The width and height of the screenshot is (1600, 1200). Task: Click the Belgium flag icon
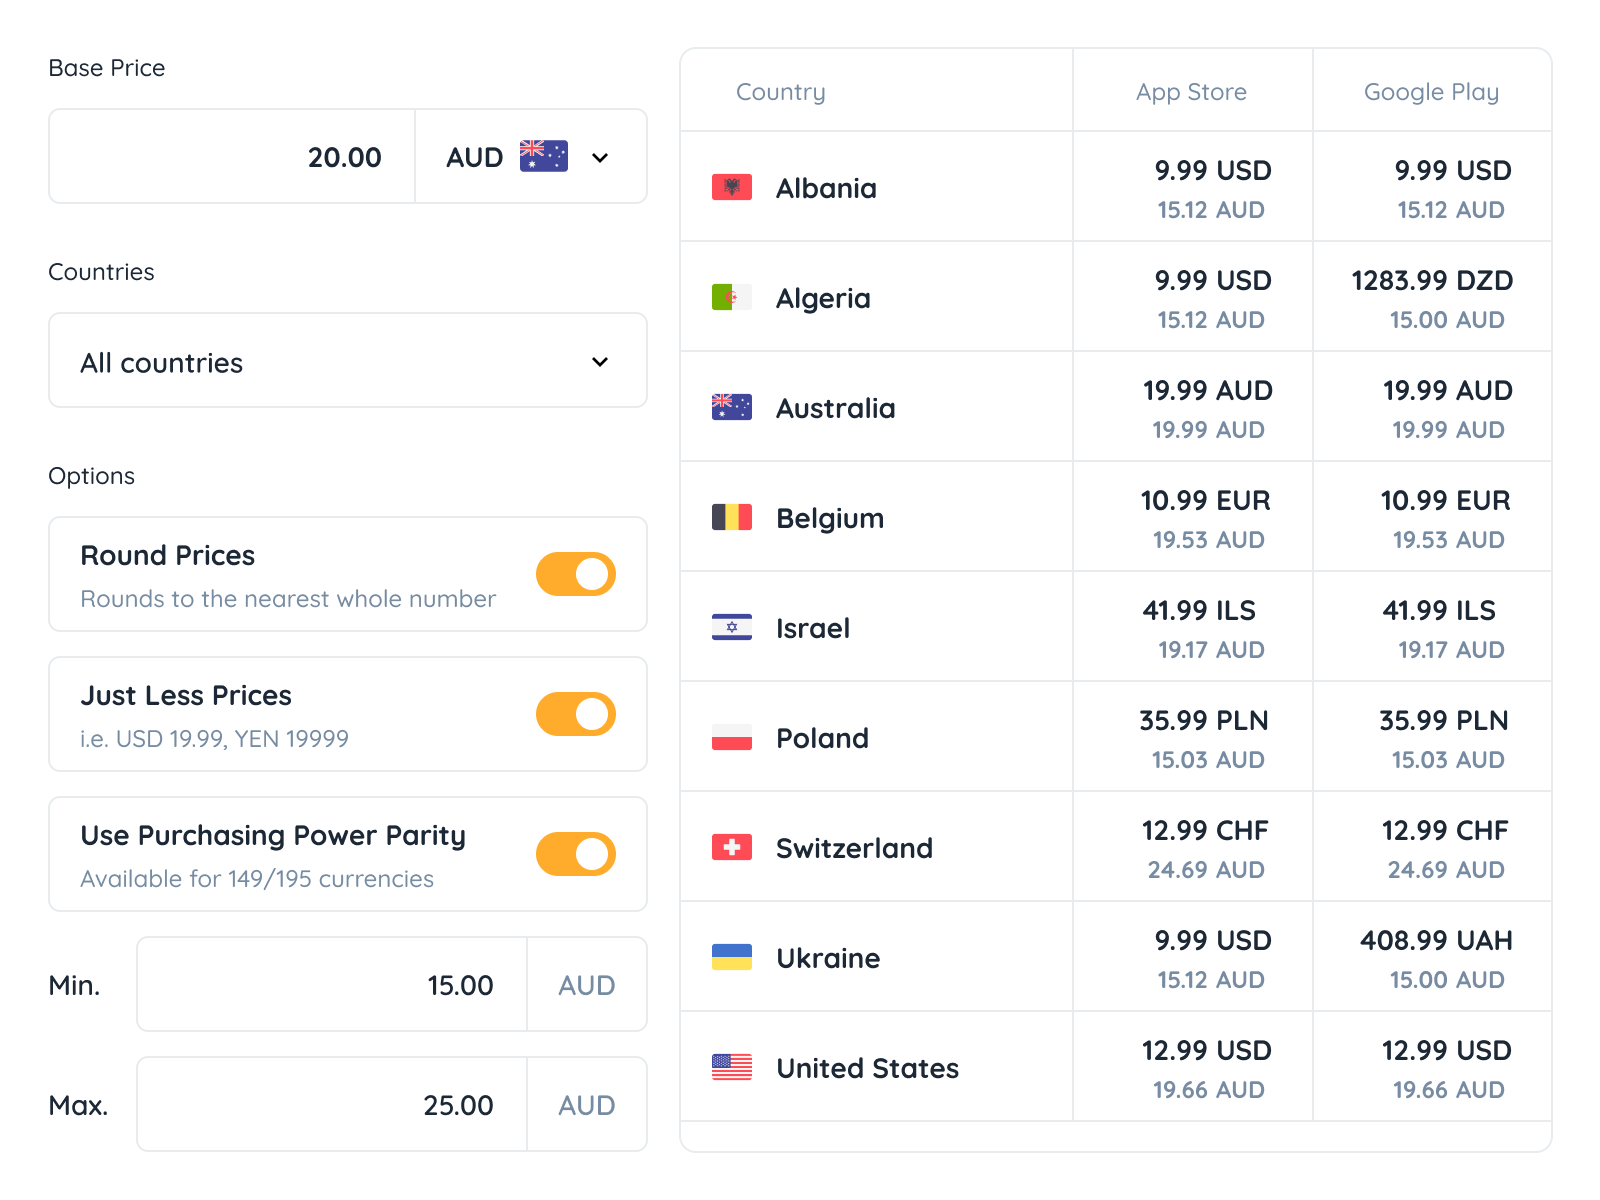[731, 517]
